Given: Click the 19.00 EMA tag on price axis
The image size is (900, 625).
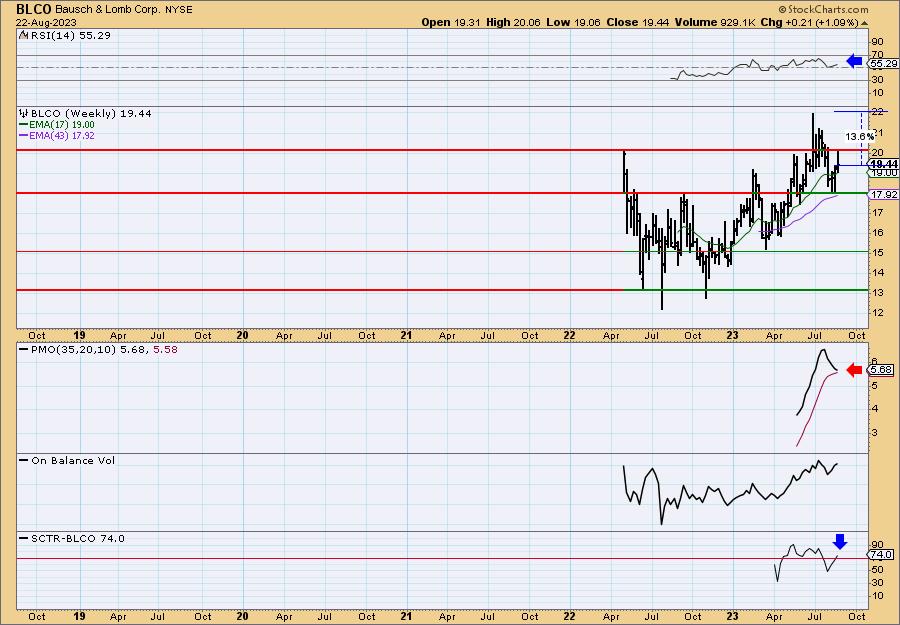Looking at the screenshot, I should (885, 173).
